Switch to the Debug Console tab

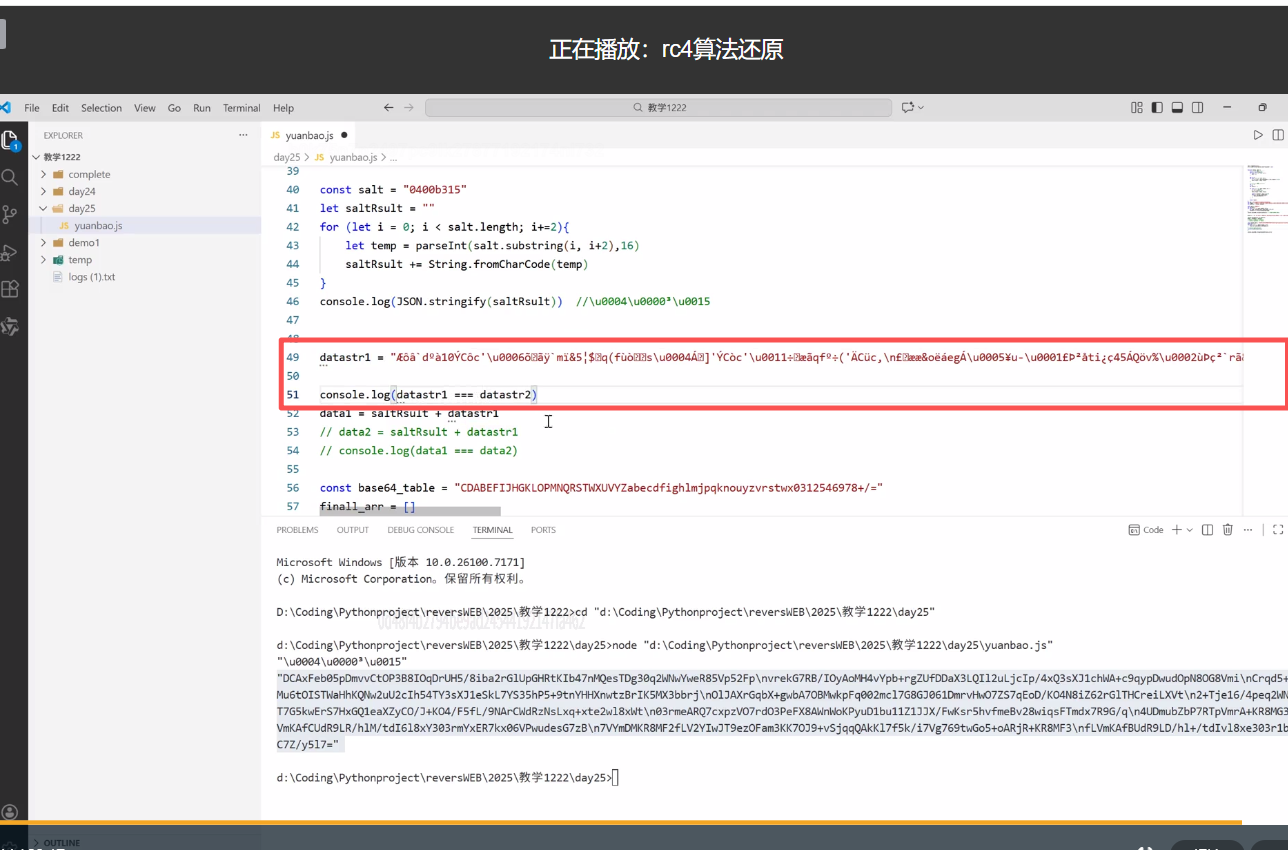click(421, 530)
